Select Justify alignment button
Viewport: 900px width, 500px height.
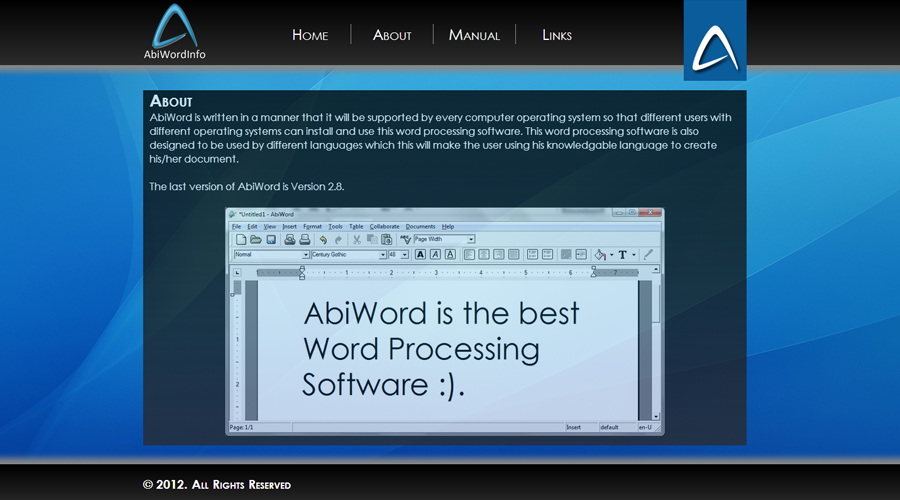[514, 255]
